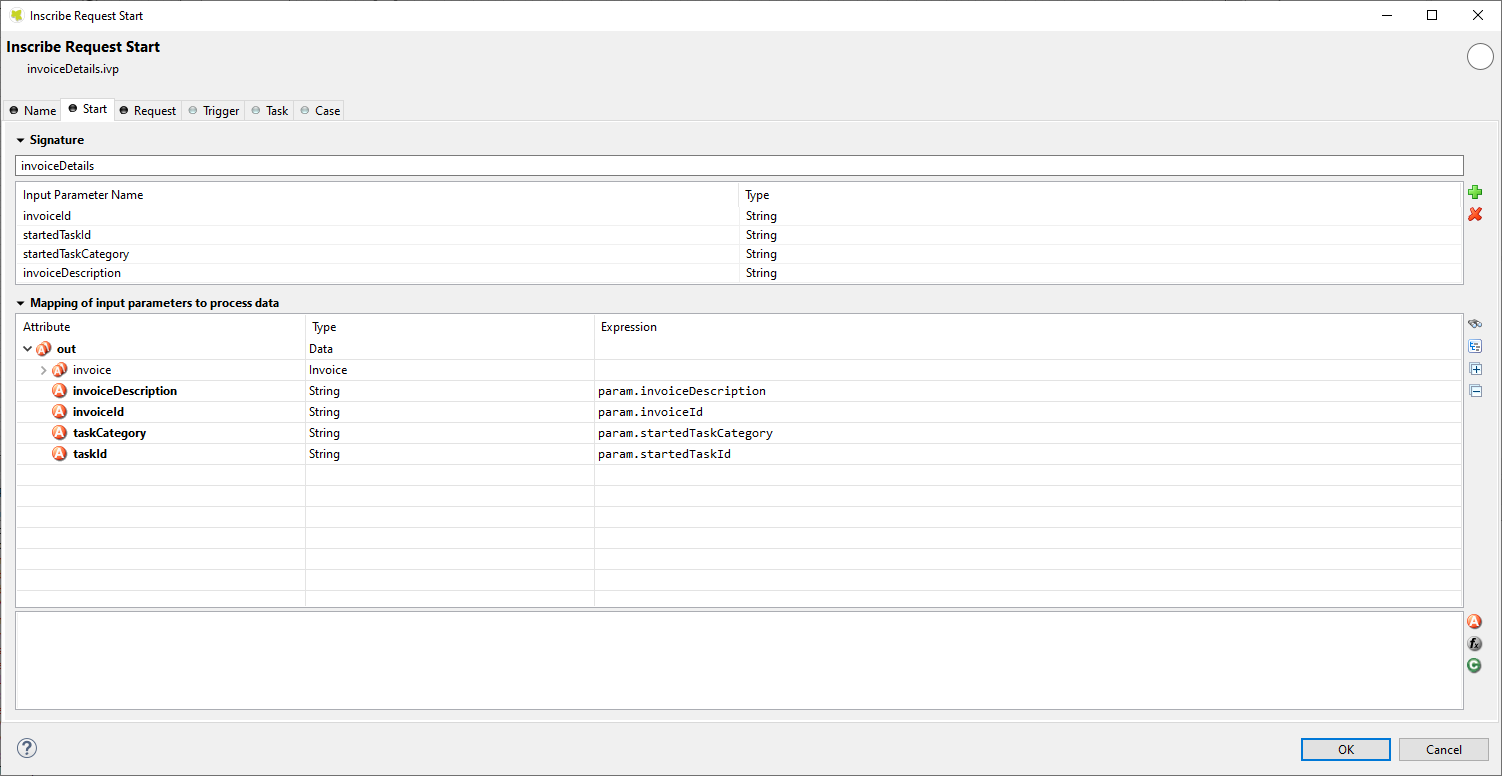This screenshot has width=1502, height=776.
Task: Open the attribute browser via the A icon
Action: (1474, 621)
